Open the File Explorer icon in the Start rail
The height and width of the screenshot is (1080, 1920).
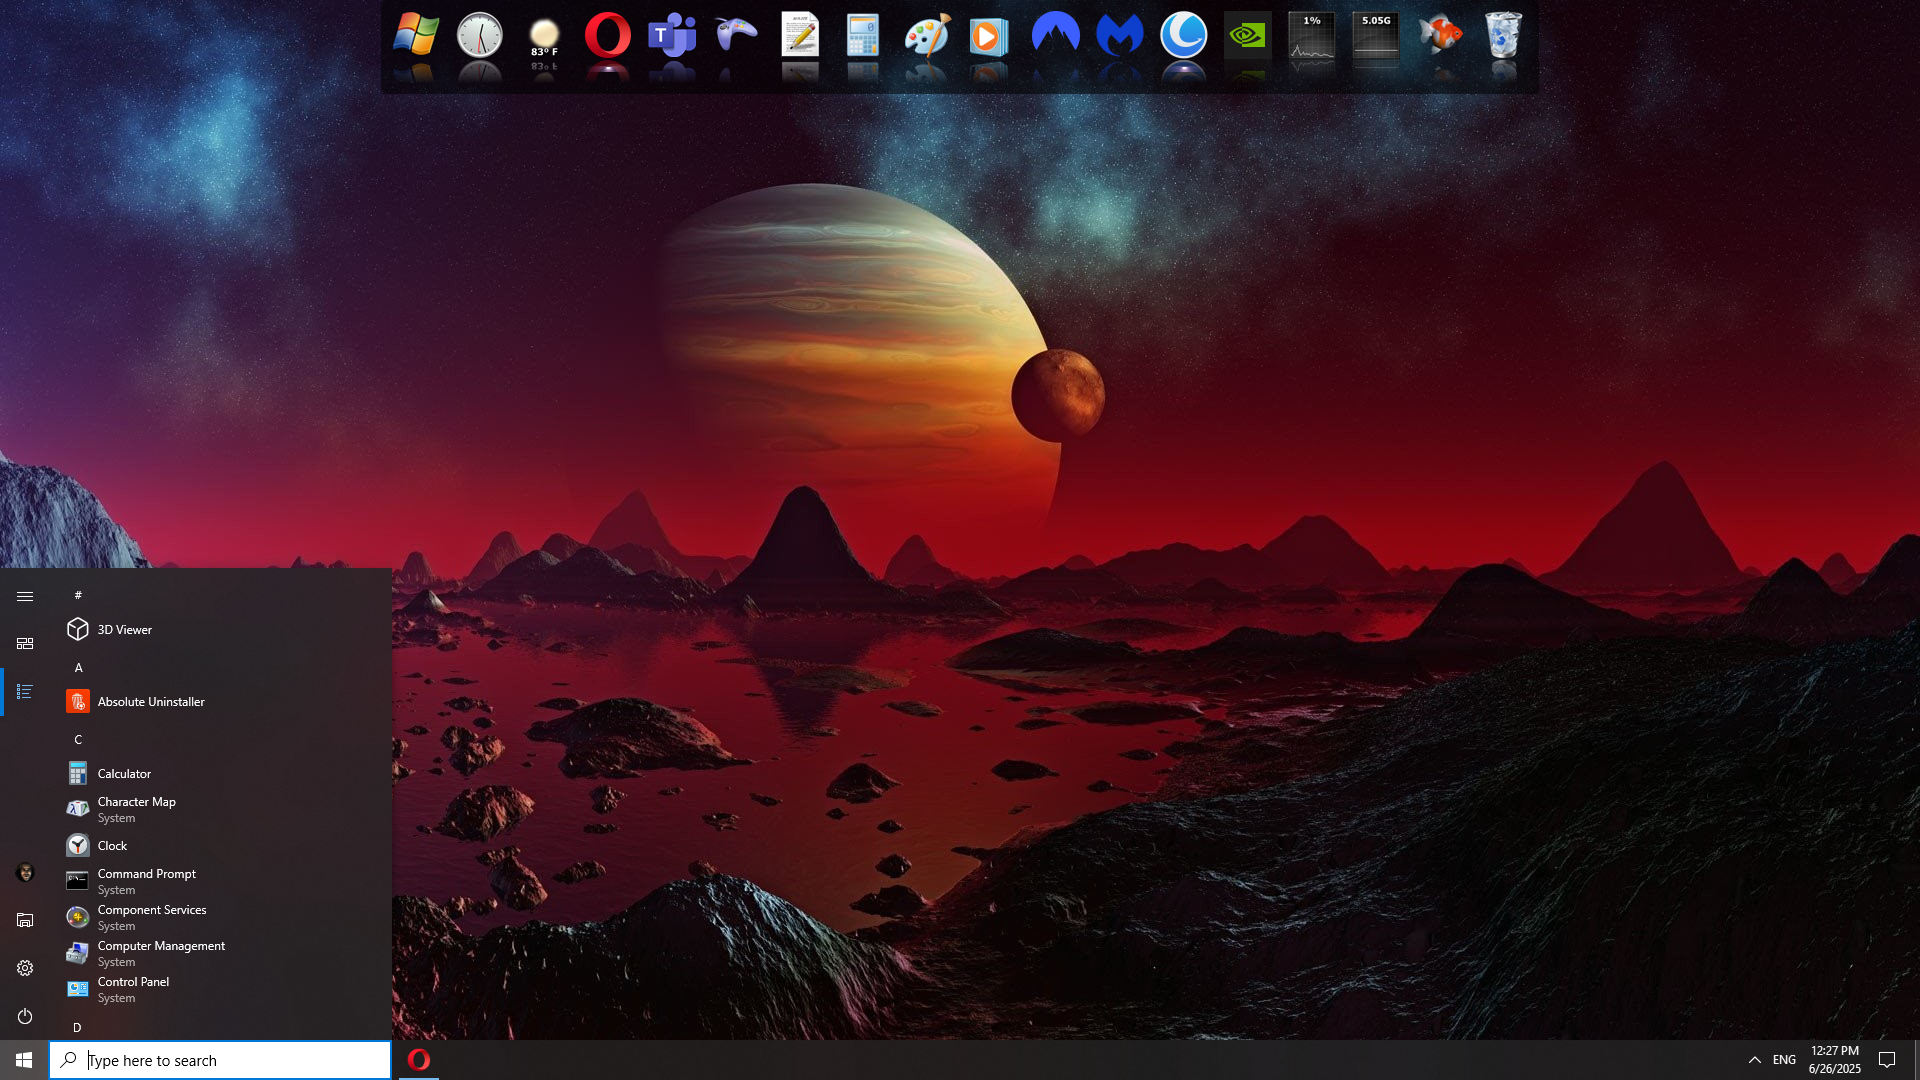tap(25, 920)
